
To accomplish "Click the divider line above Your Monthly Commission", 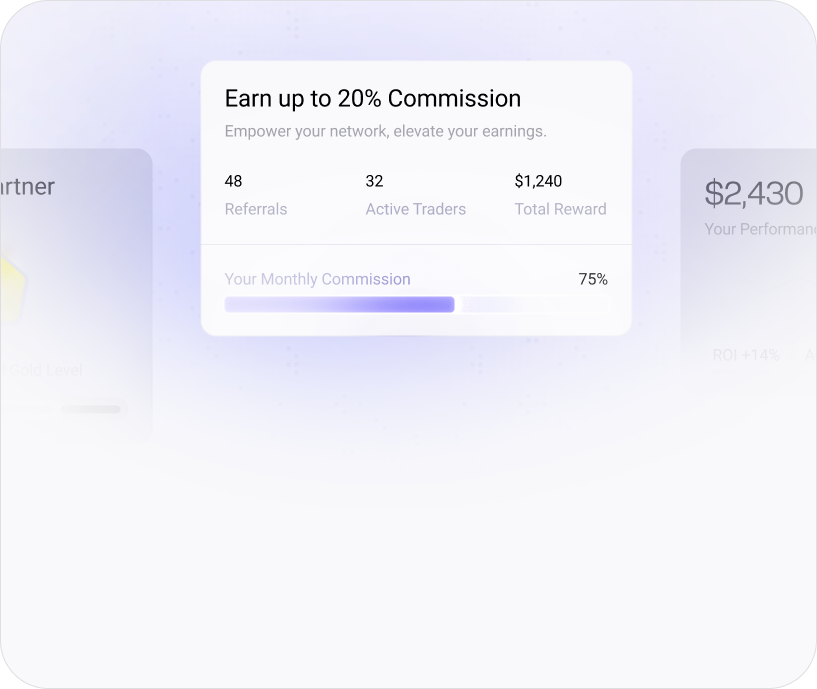I will click(416, 244).
